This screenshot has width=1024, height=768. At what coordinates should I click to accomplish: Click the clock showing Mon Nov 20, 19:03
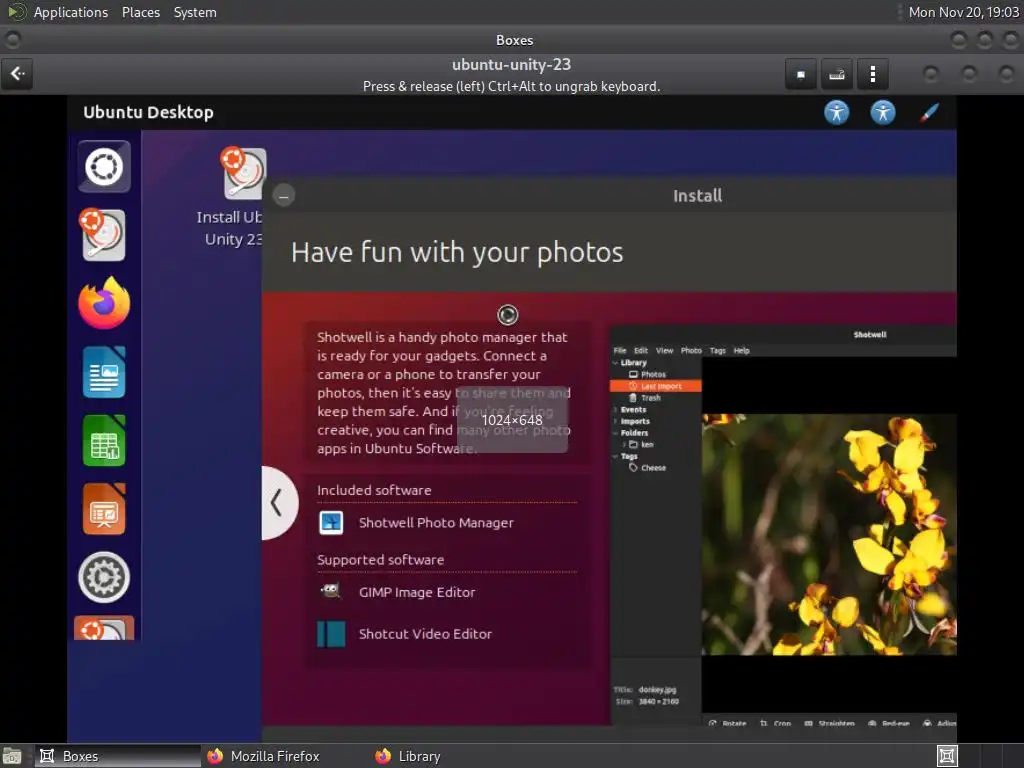[963, 12]
